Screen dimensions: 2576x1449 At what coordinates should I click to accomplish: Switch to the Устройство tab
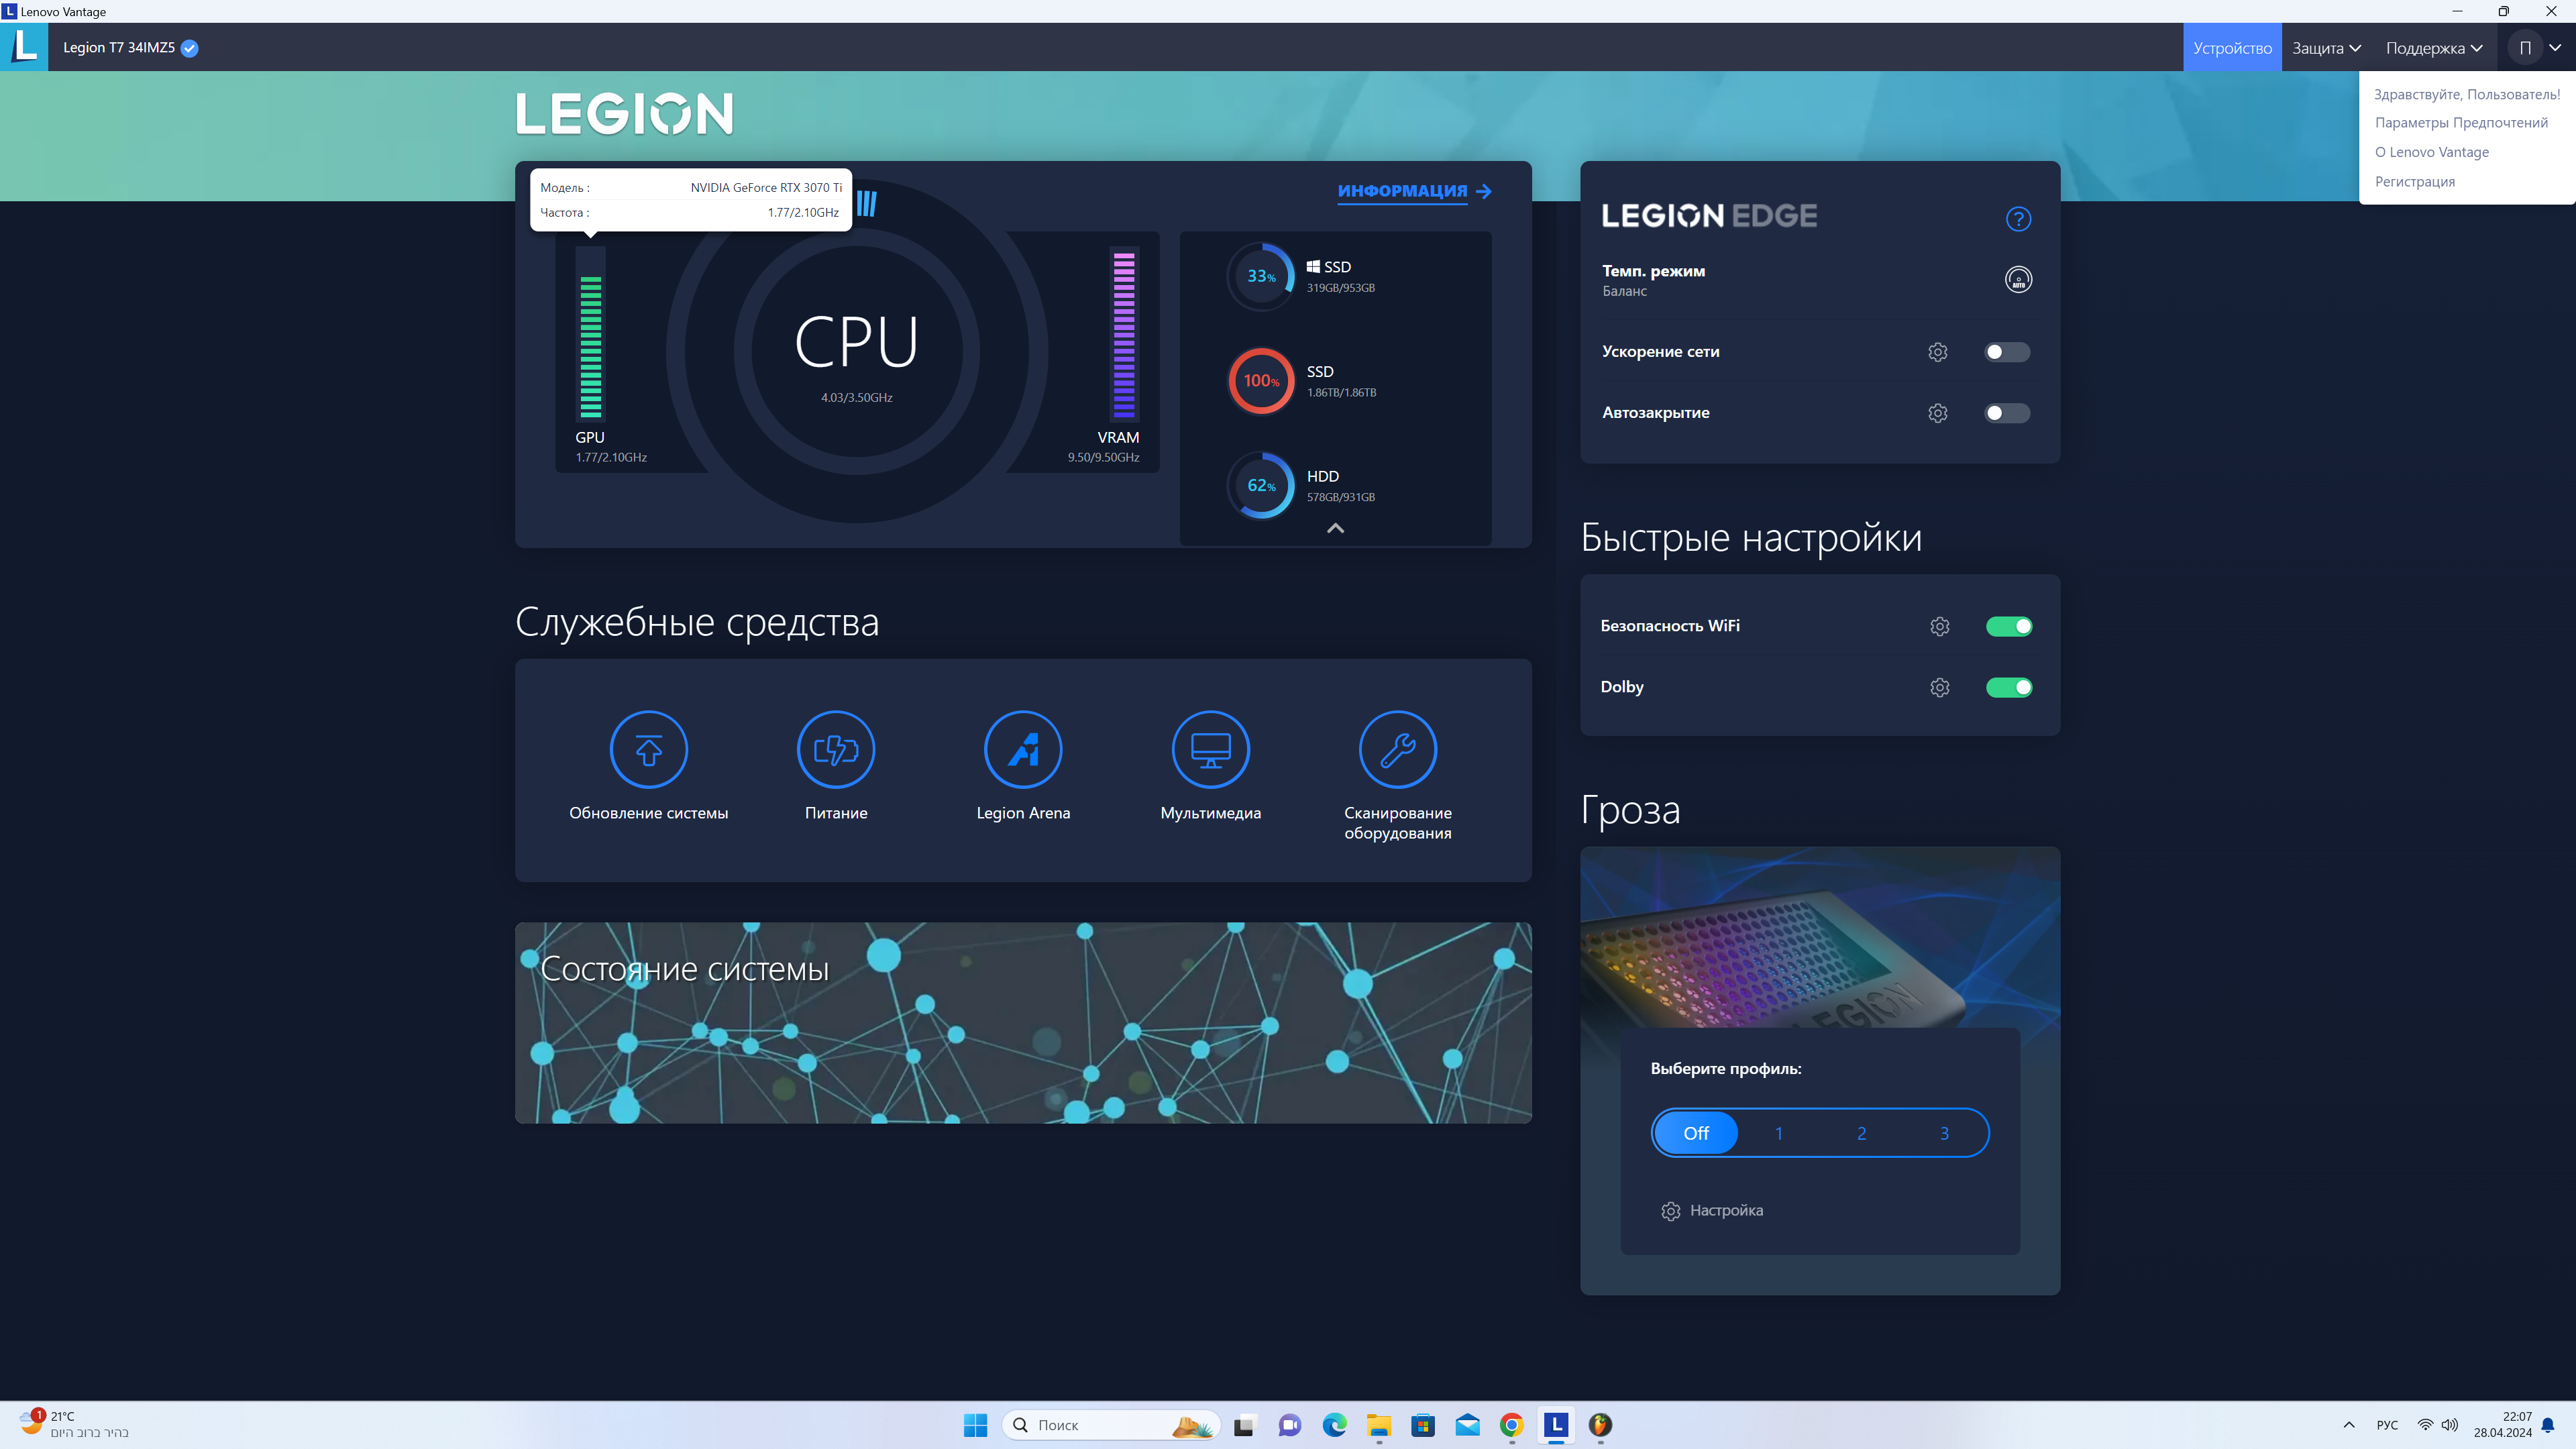pos(2232,48)
